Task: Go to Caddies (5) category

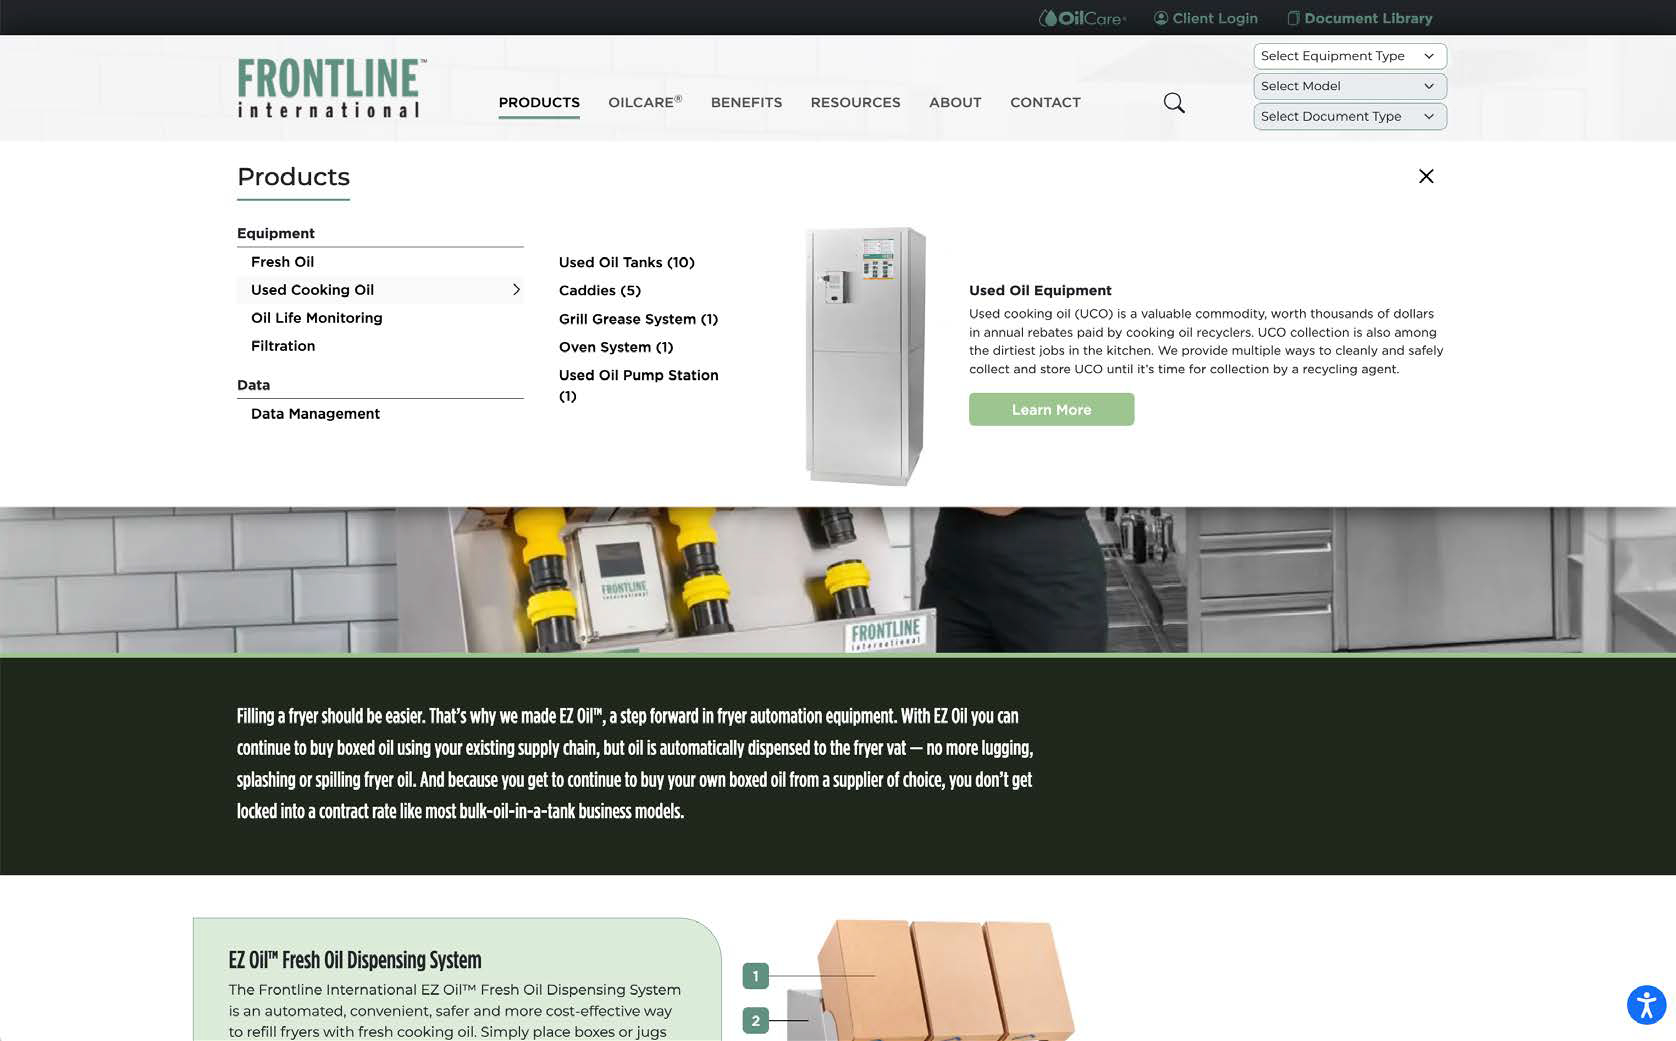Action: pyautogui.click(x=599, y=291)
